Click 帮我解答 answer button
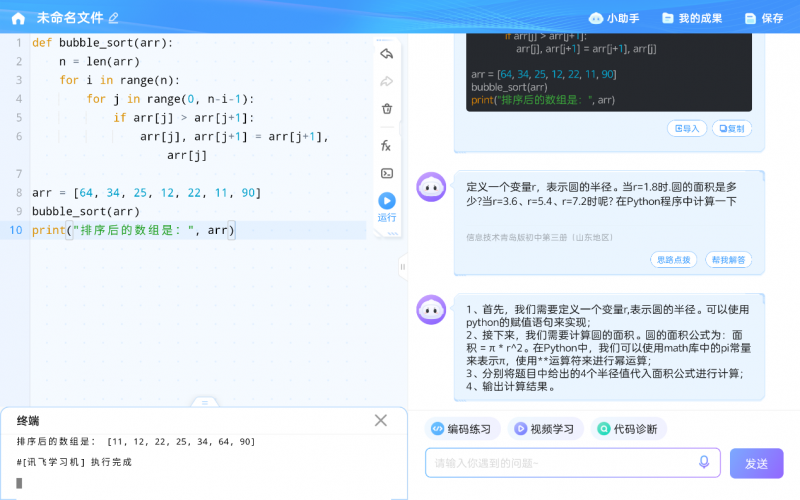Image resolution: width=800 pixels, height=500 pixels. click(x=728, y=260)
